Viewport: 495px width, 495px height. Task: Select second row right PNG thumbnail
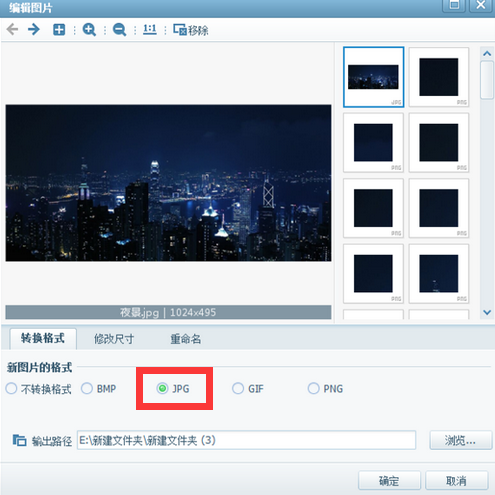click(x=439, y=142)
